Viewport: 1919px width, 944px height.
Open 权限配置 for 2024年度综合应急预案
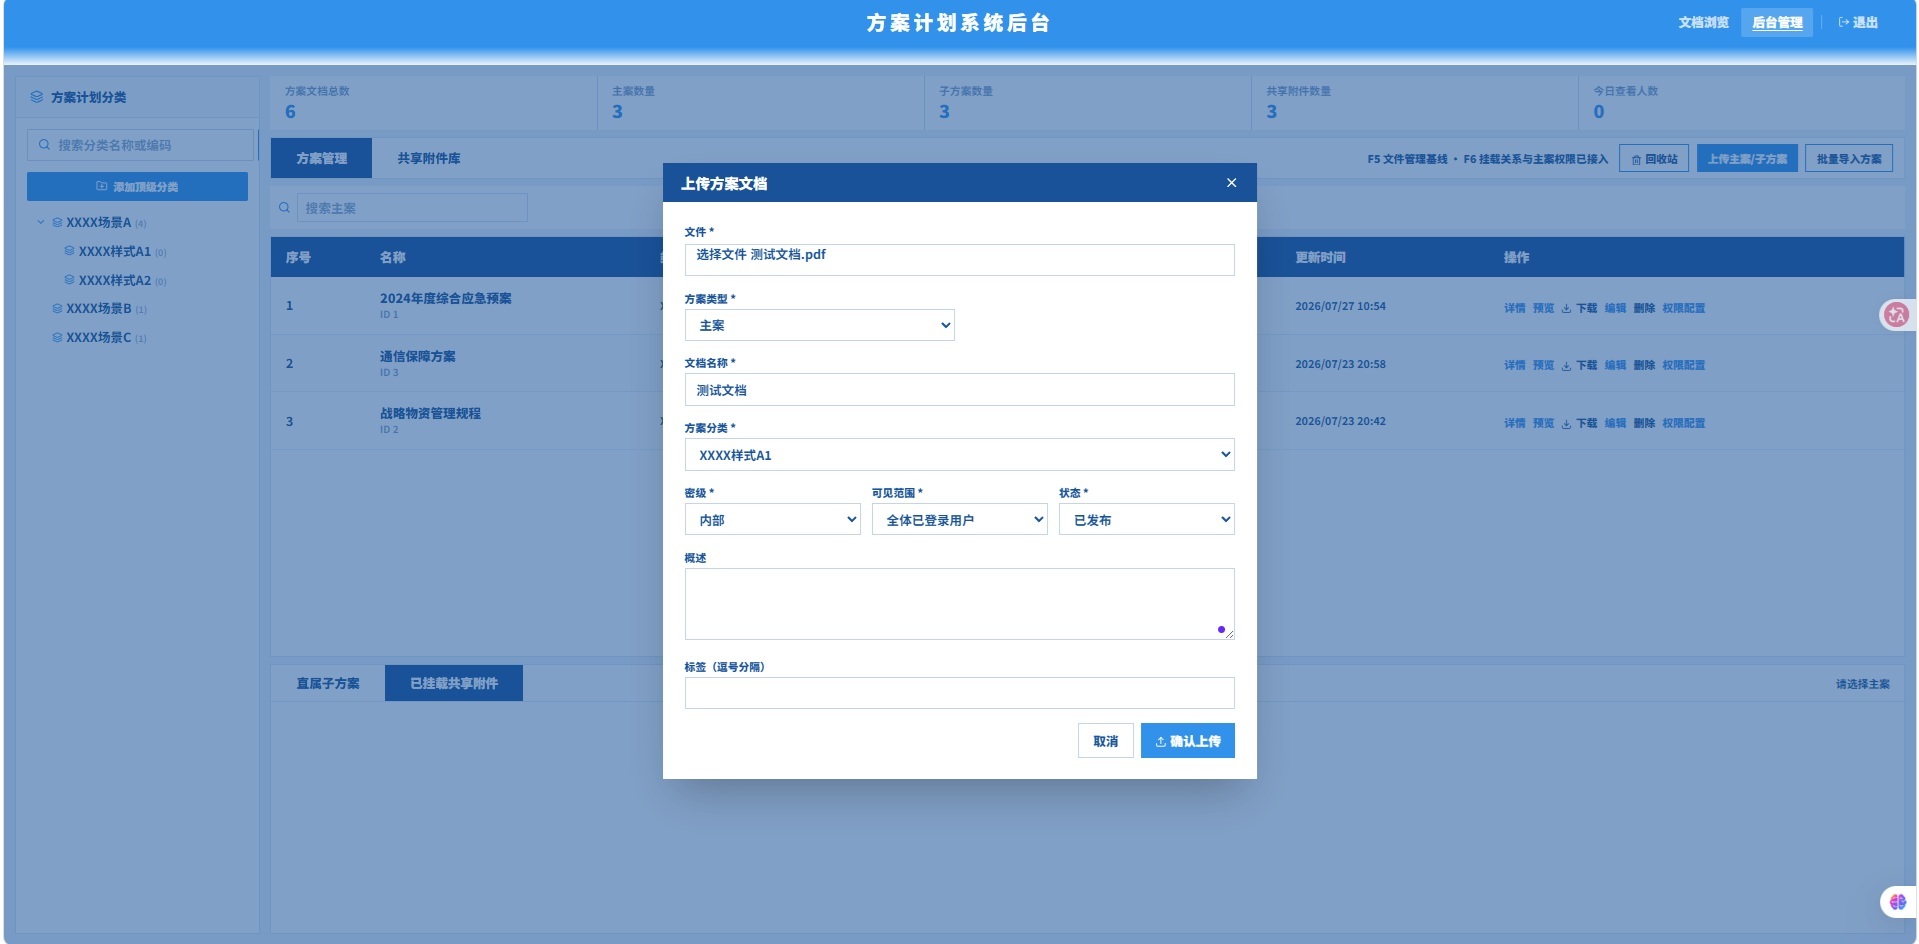(1683, 308)
